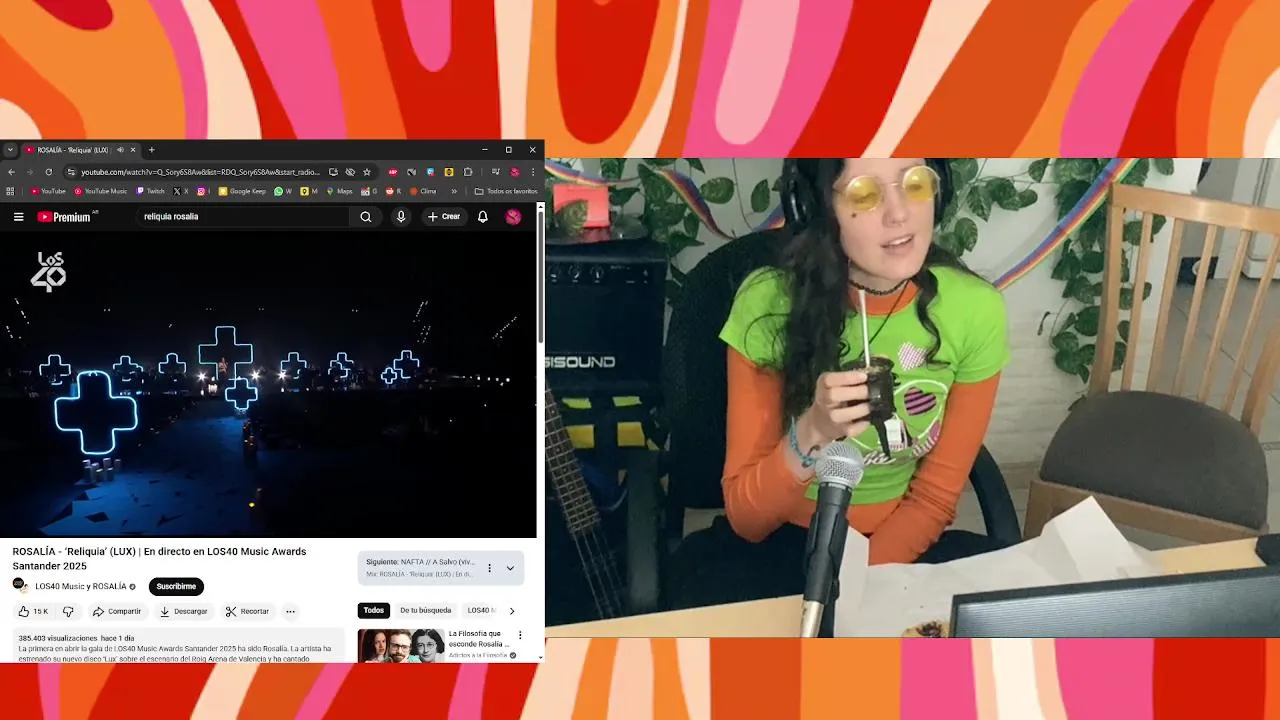Focus the YouTube search box
The width and height of the screenshot is (1280, 720).
point(245,217)
